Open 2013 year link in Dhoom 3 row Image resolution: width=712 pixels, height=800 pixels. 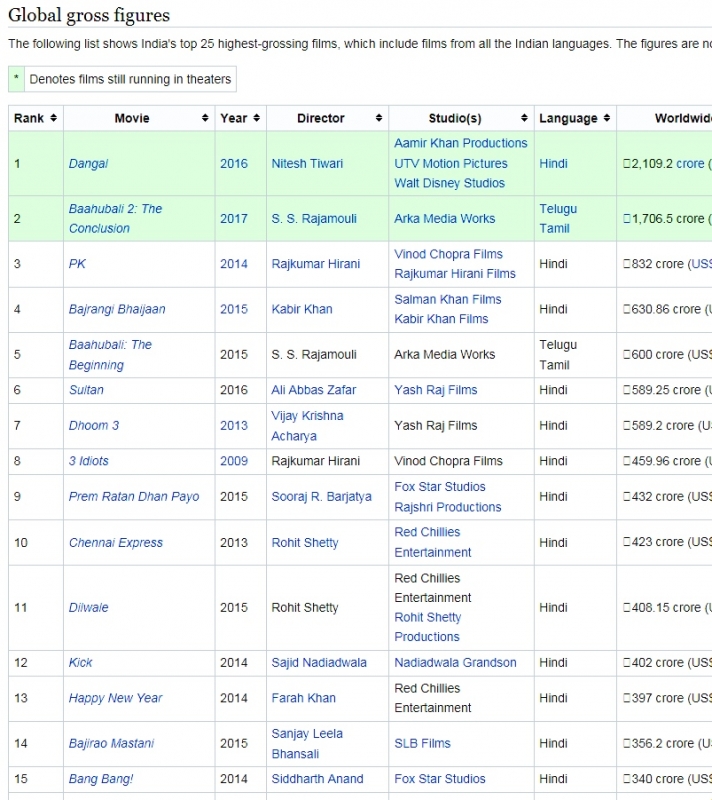tap(234, 426)
